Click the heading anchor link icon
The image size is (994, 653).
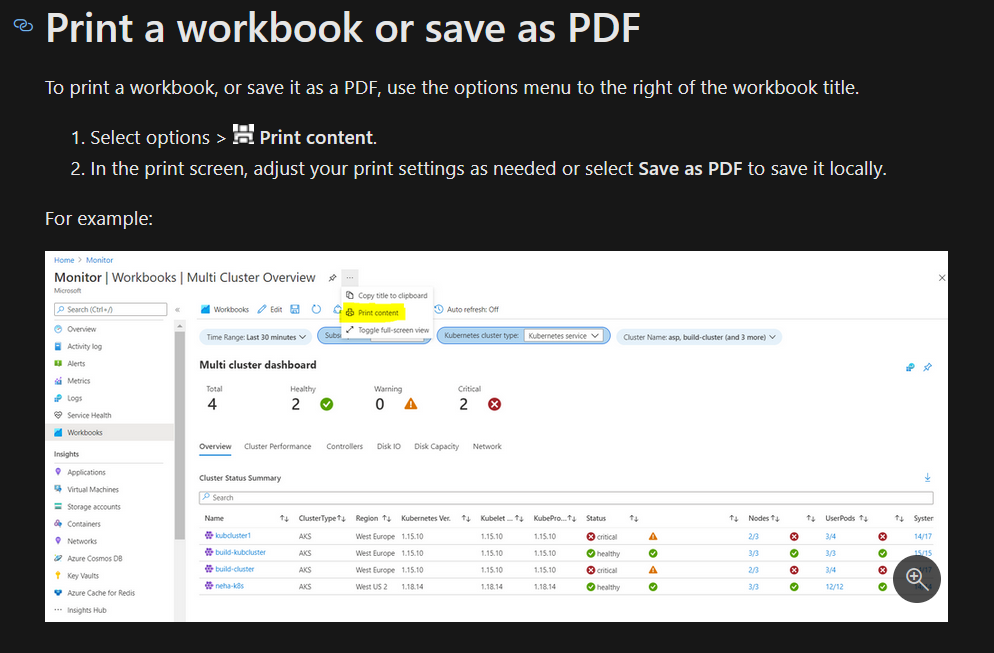click(23, 26)
